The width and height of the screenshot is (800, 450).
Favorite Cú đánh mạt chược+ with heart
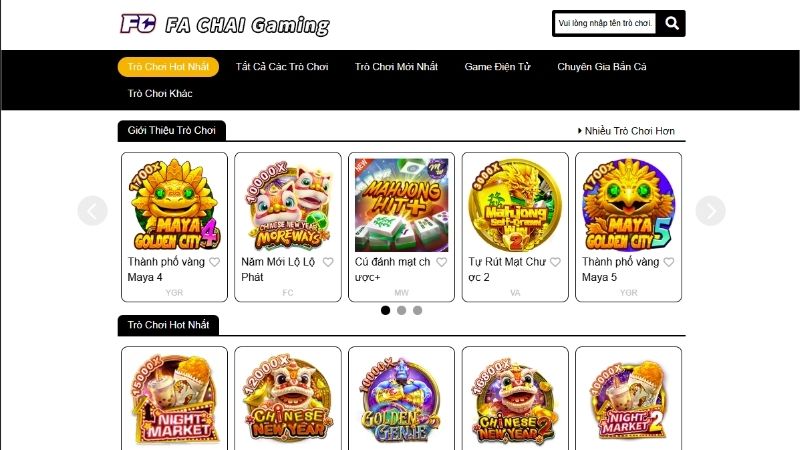pyautogui.click(x=442, y=262)
